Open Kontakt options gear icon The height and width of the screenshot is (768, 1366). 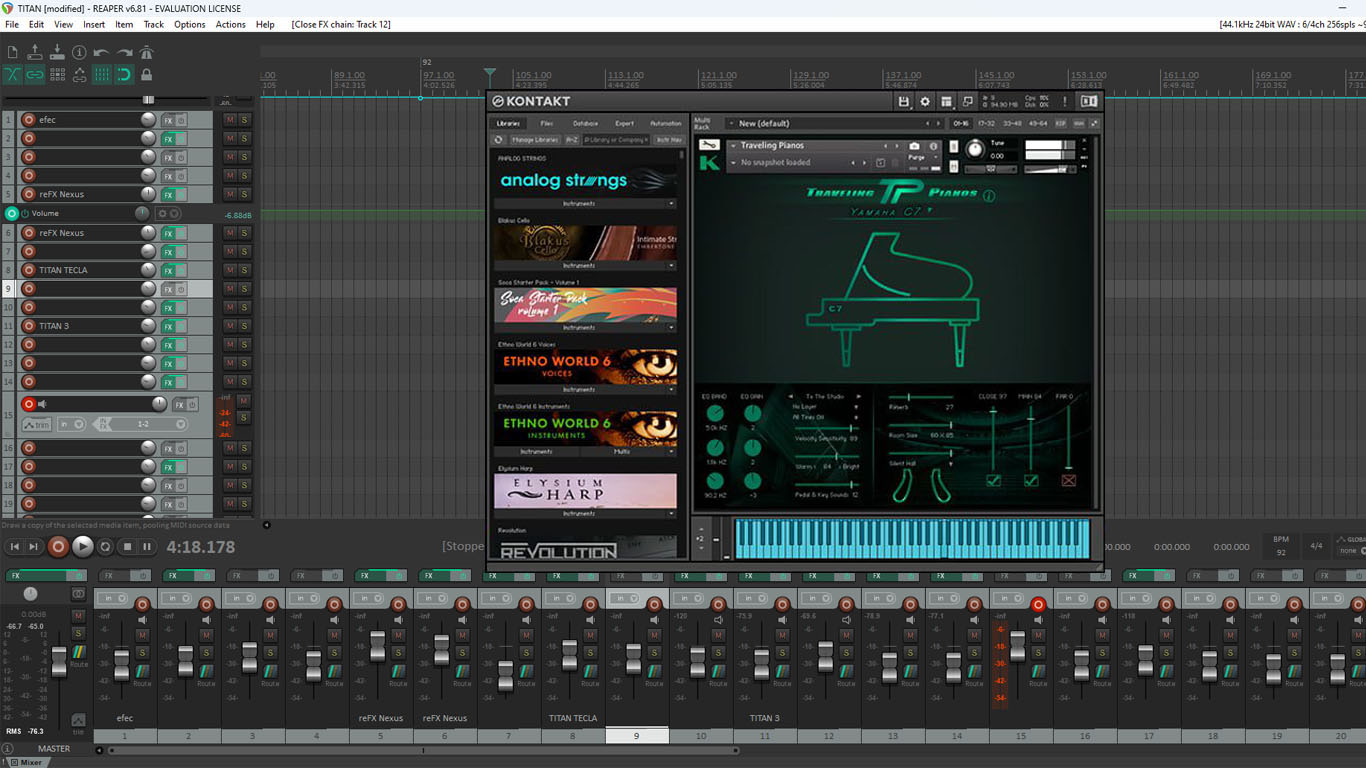925,102
